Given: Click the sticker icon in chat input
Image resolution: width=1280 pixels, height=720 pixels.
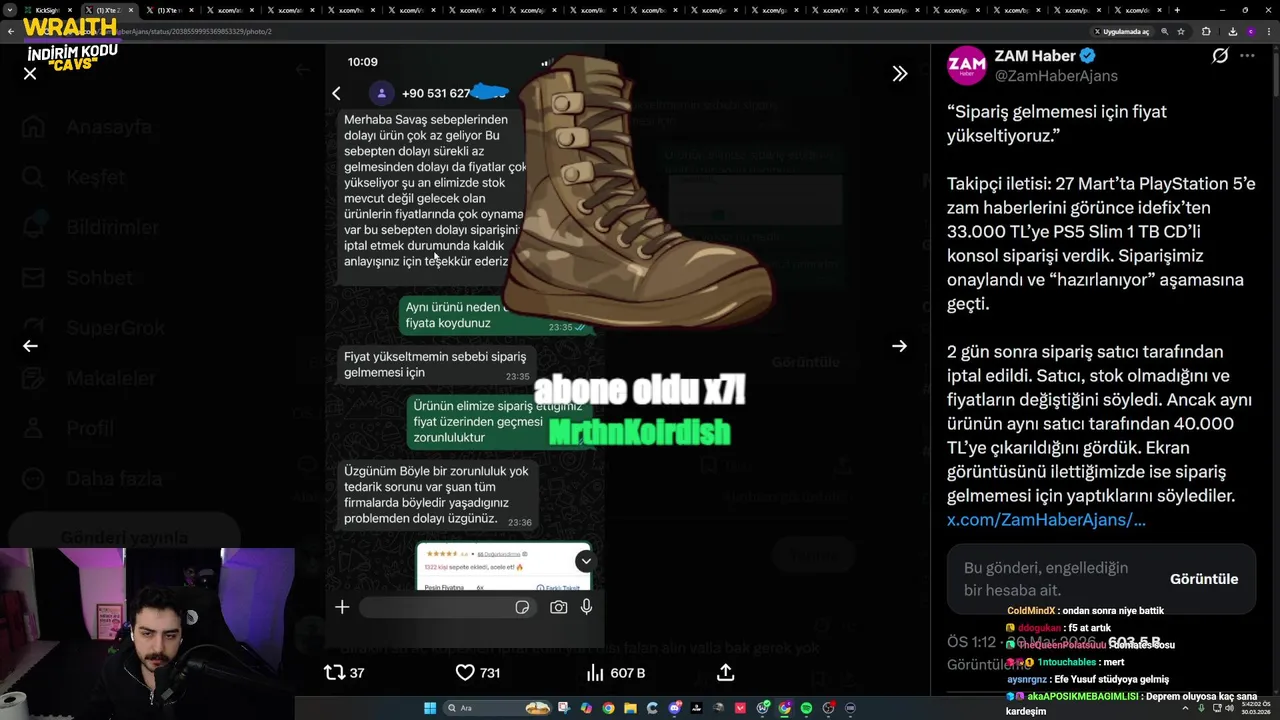Looking at the screenshot, I should 522,607.
